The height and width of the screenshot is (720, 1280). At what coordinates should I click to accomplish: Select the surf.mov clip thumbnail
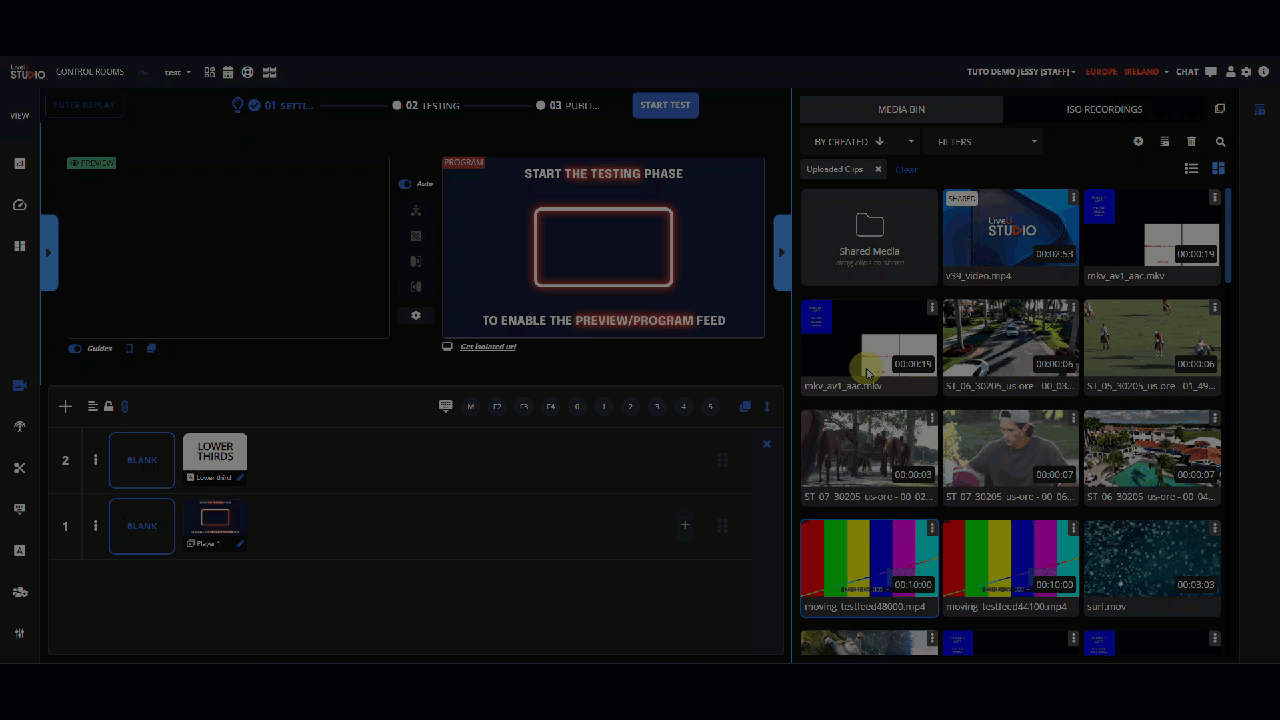[x=1152, y=558]
